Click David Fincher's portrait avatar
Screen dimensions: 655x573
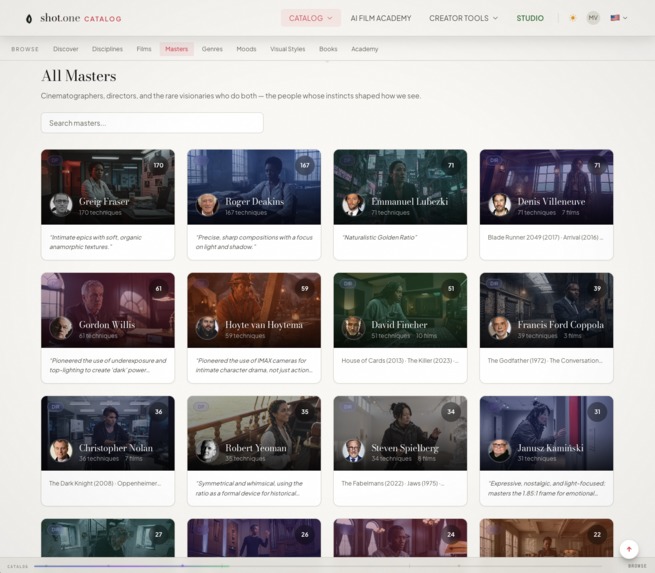coord(353,328)
